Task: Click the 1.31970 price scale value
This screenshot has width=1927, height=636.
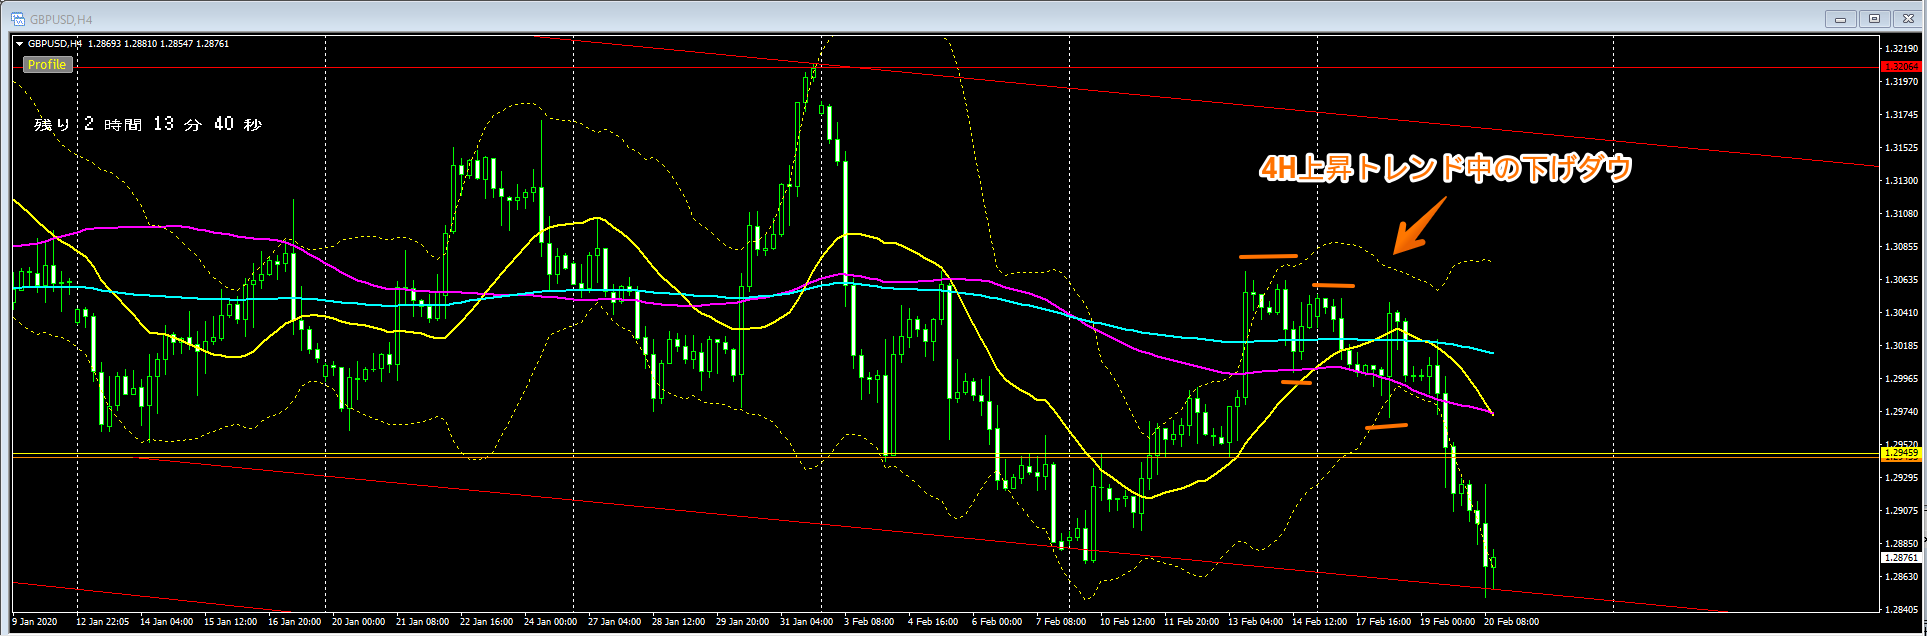Action: [x=1901, y=81]
